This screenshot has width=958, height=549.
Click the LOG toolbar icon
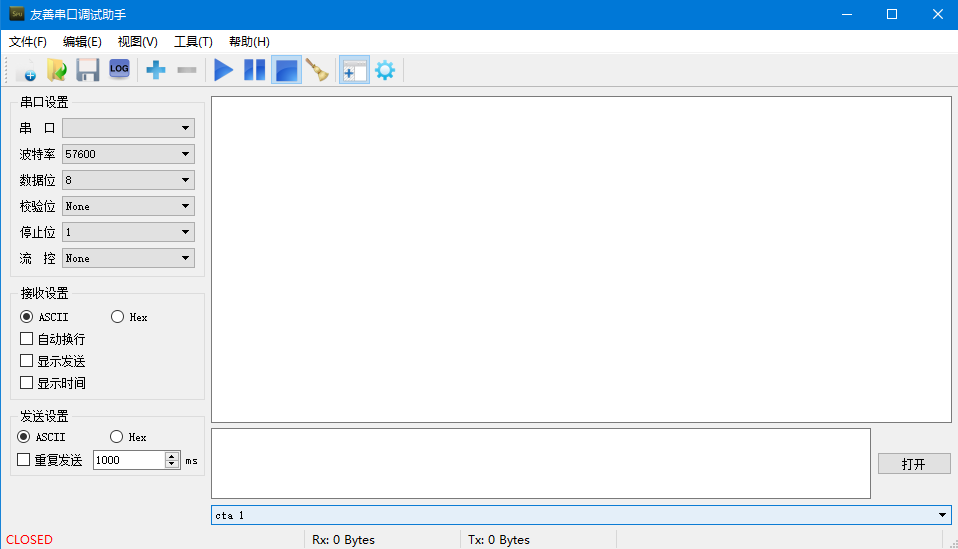click(x=119, y=69)
